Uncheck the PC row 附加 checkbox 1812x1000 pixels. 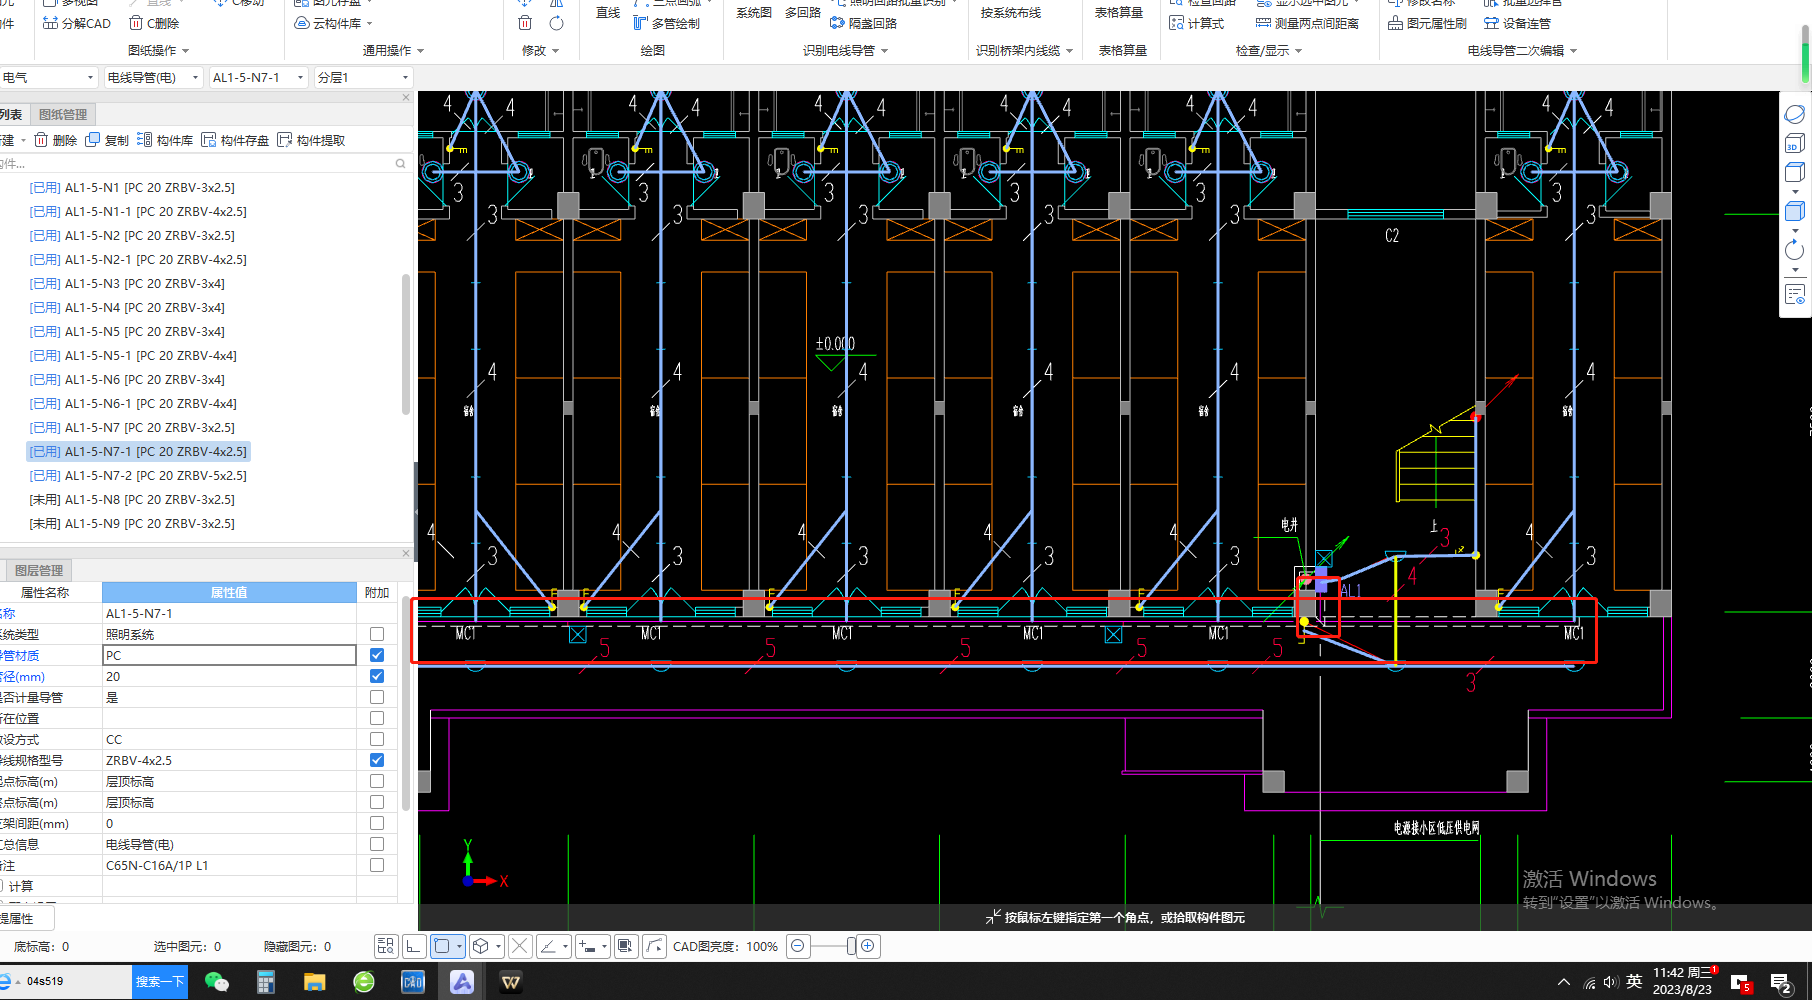click(377, 655)
